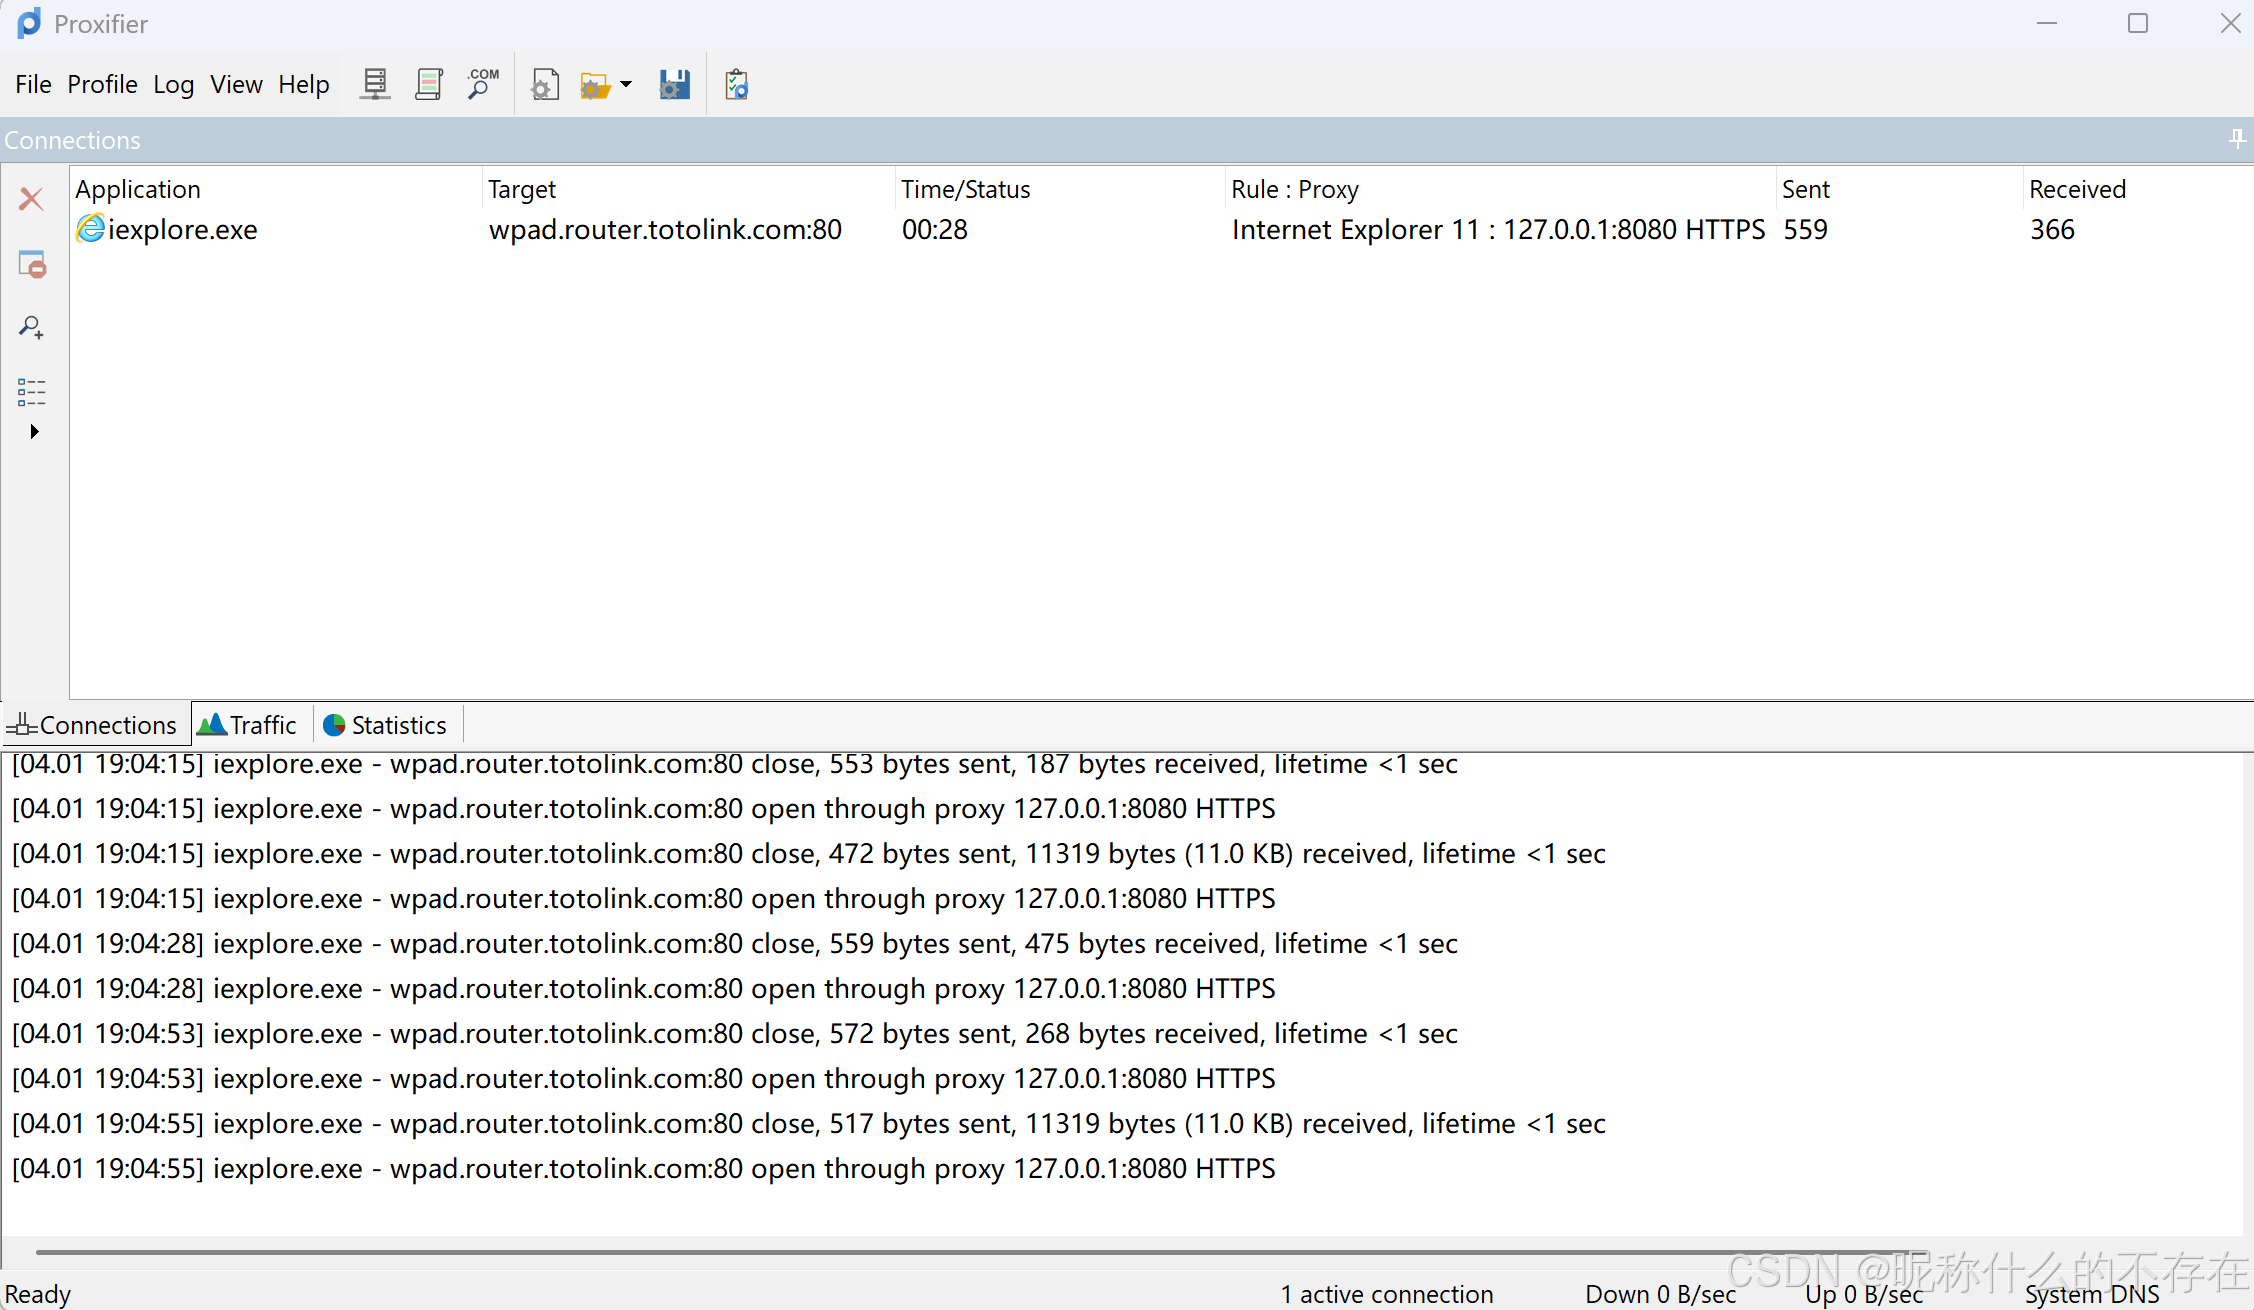2254x1310 pixels.
Task: Select the iexplore.exe connection row
Action: [x=665, y=230]
